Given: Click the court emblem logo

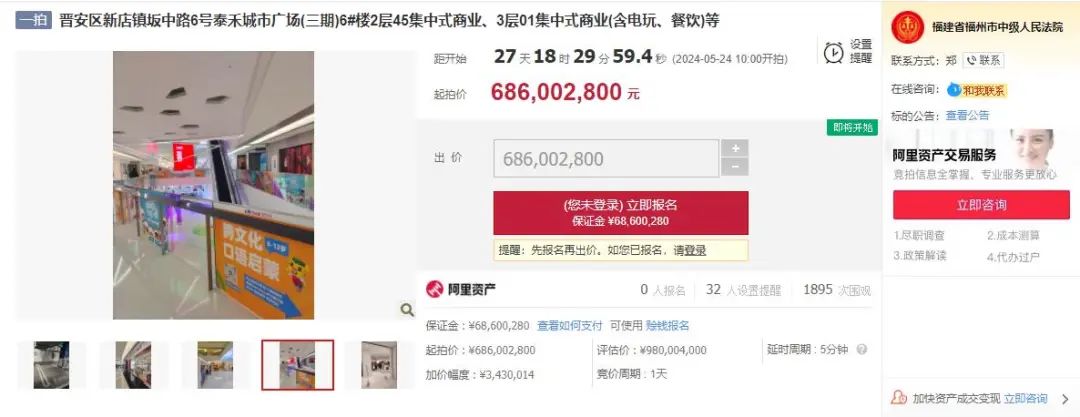Looking at the screenshot, I should 907,28.
